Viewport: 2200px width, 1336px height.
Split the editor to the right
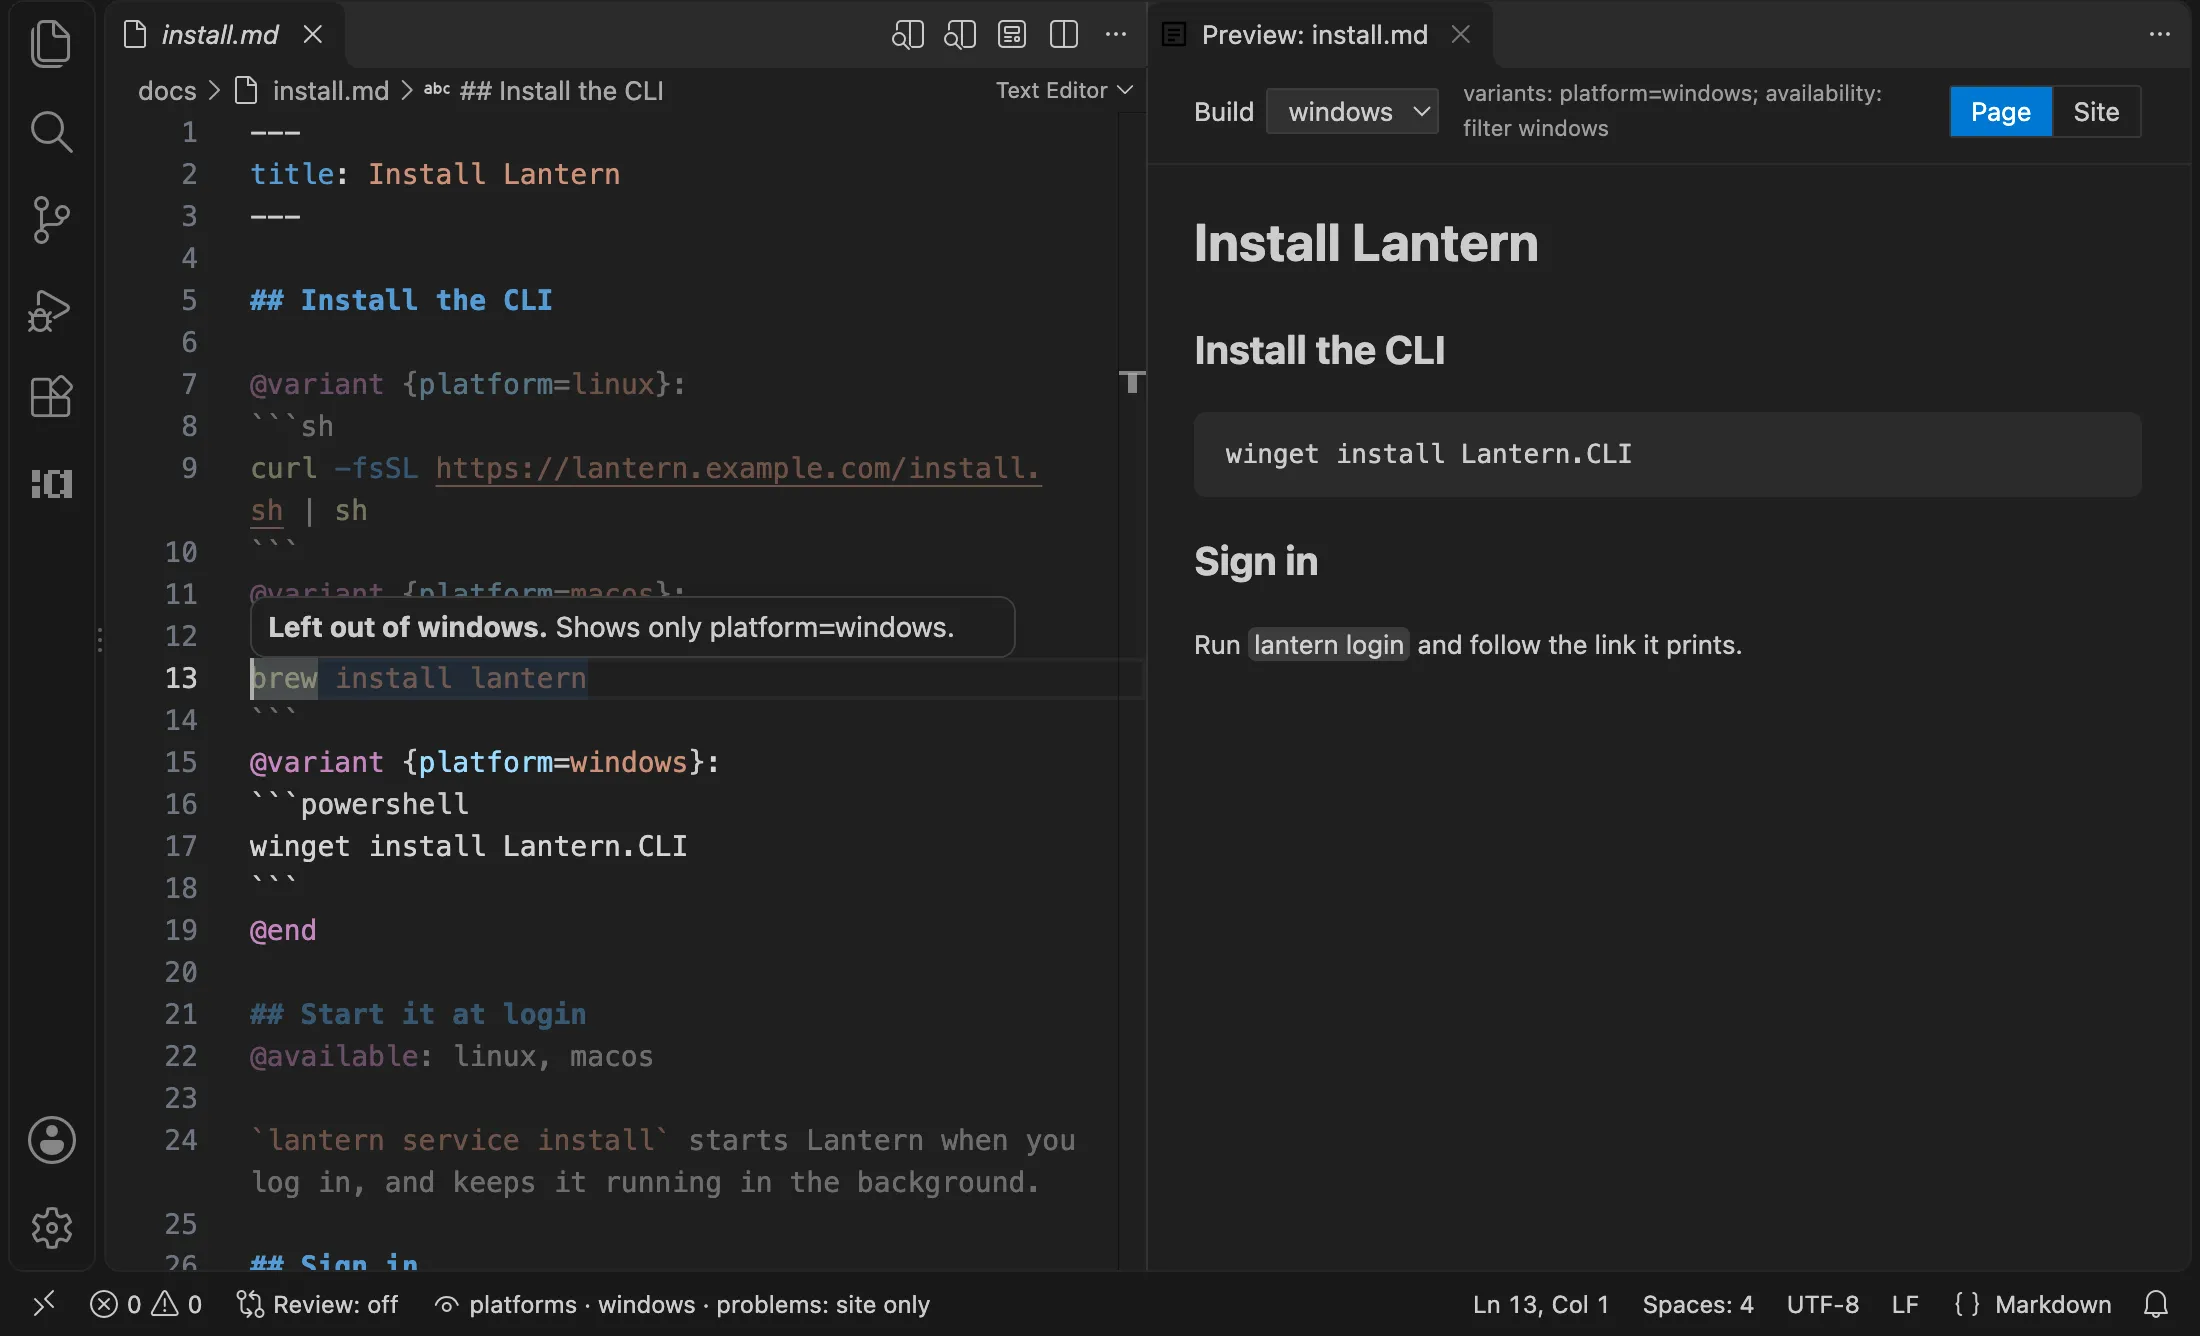pyautogui.click(x=1064, y=35)
